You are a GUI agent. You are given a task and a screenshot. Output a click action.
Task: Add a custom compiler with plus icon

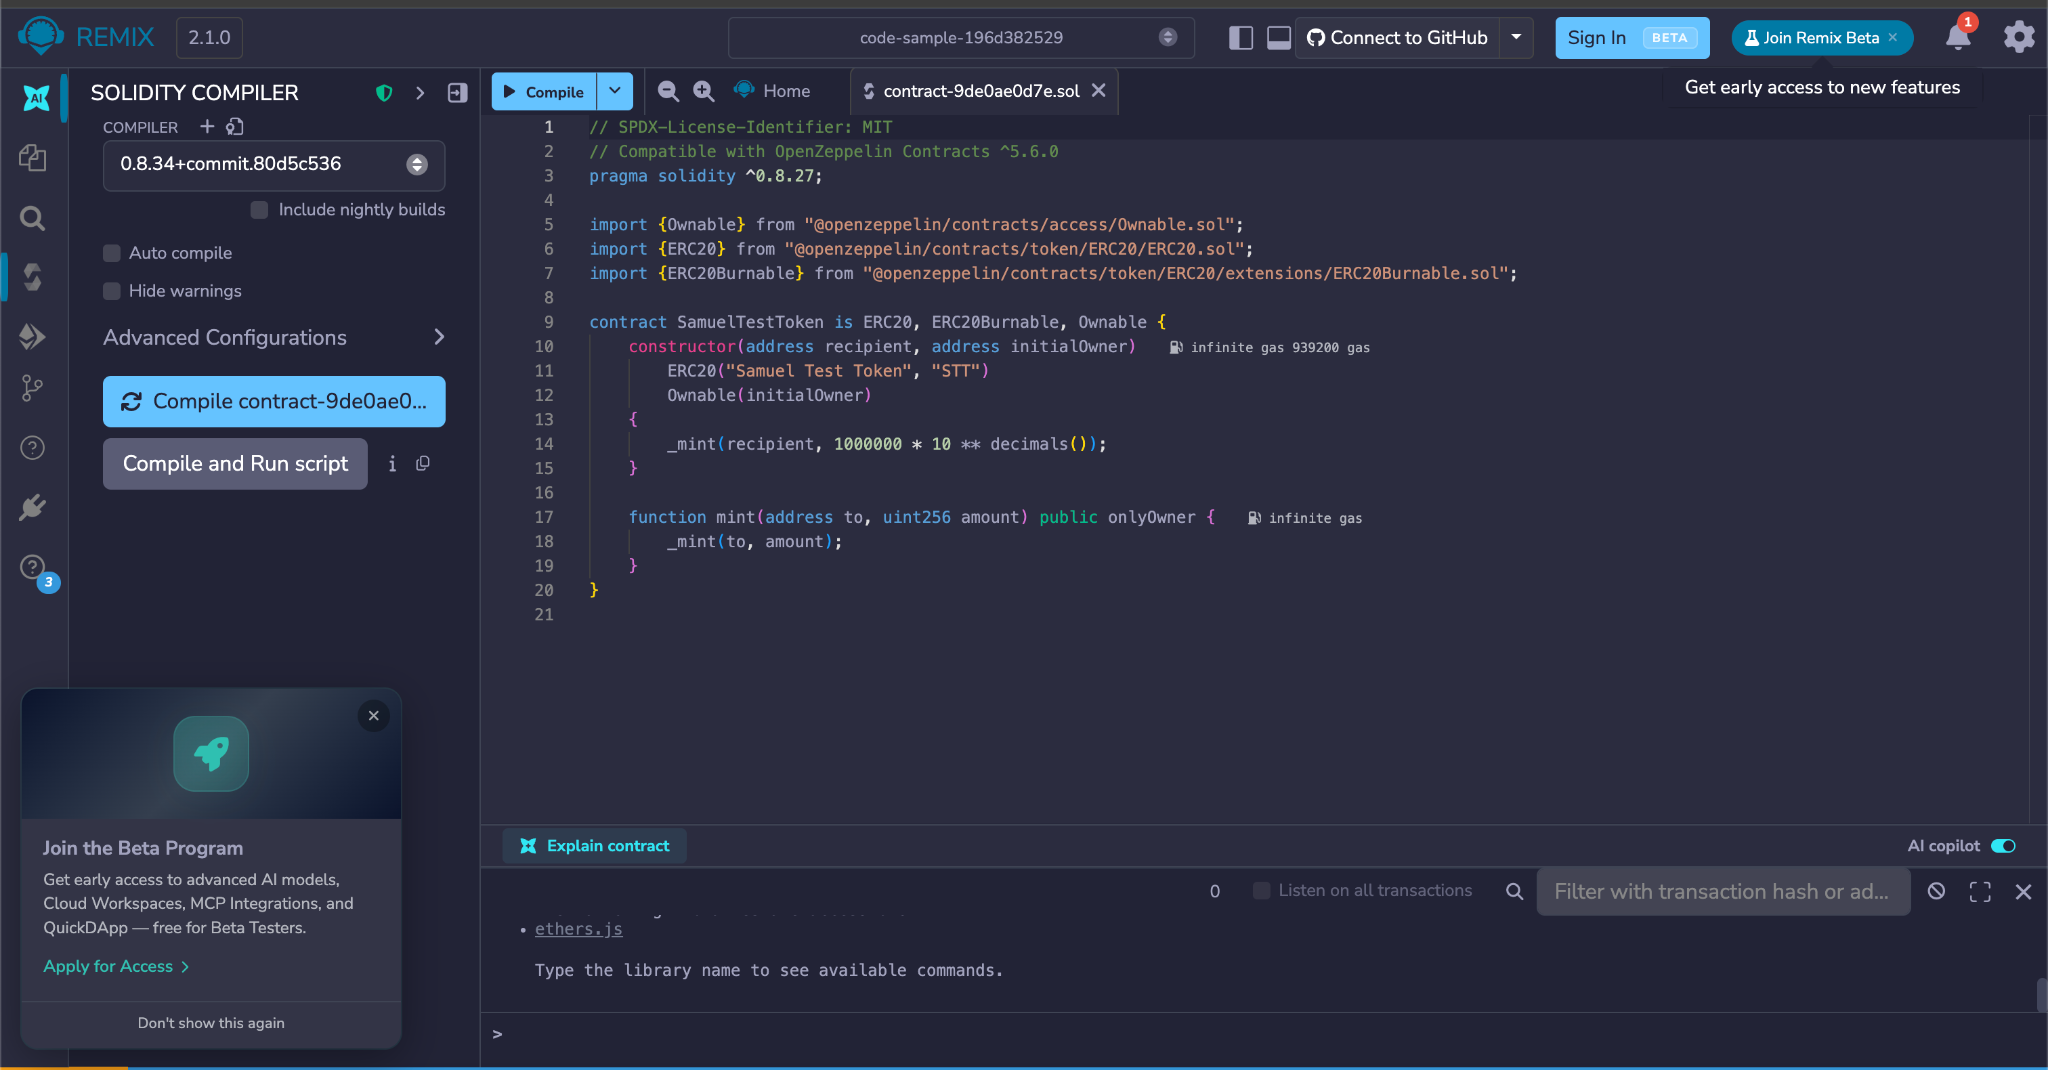click(207, 126)
